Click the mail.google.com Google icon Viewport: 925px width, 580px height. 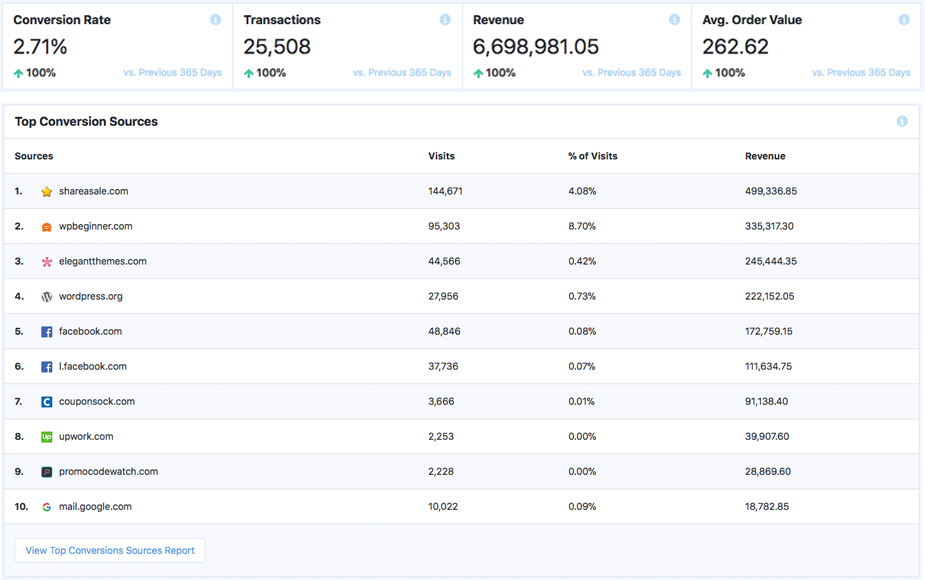[46, 506]
